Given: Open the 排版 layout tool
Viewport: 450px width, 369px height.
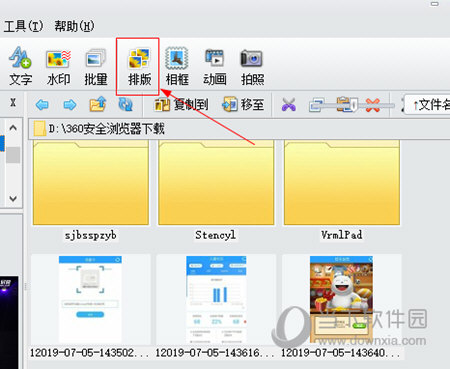Looking at the screenshot, I should pos(139,66).
